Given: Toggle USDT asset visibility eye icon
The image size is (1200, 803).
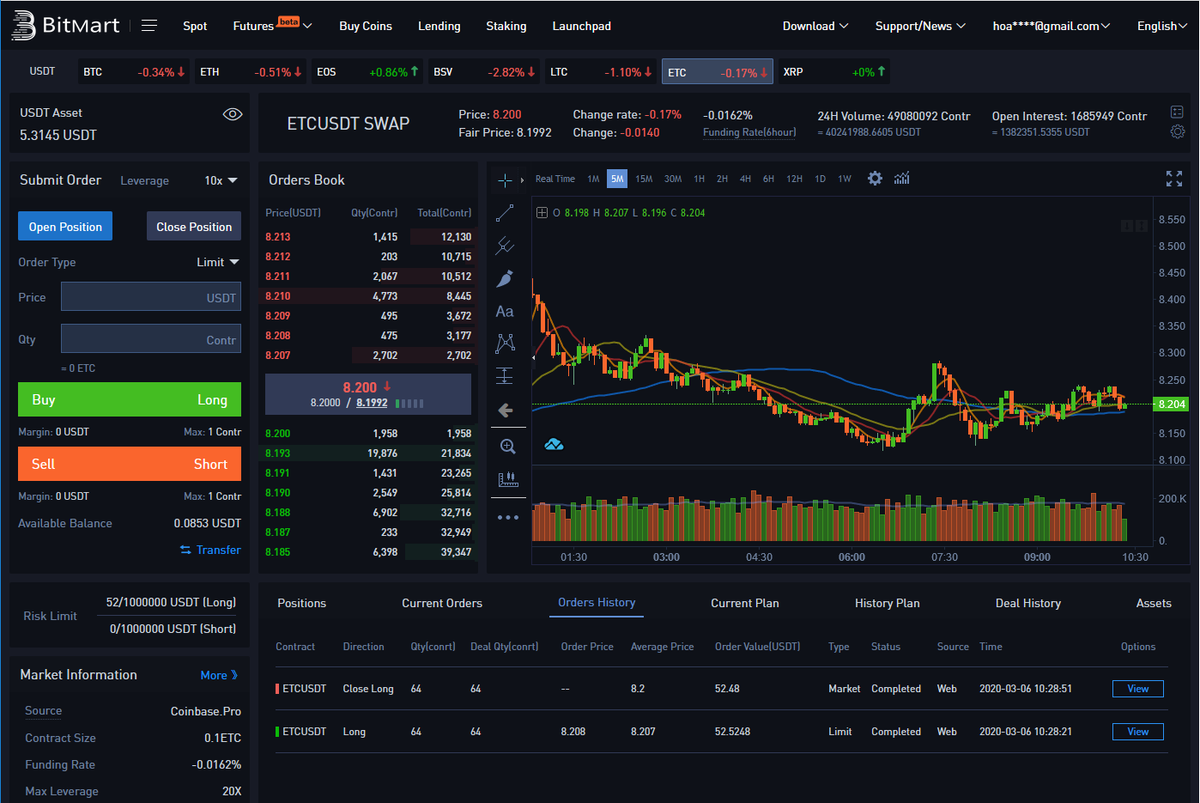Looking at the screenshot, I should [232, 115].
